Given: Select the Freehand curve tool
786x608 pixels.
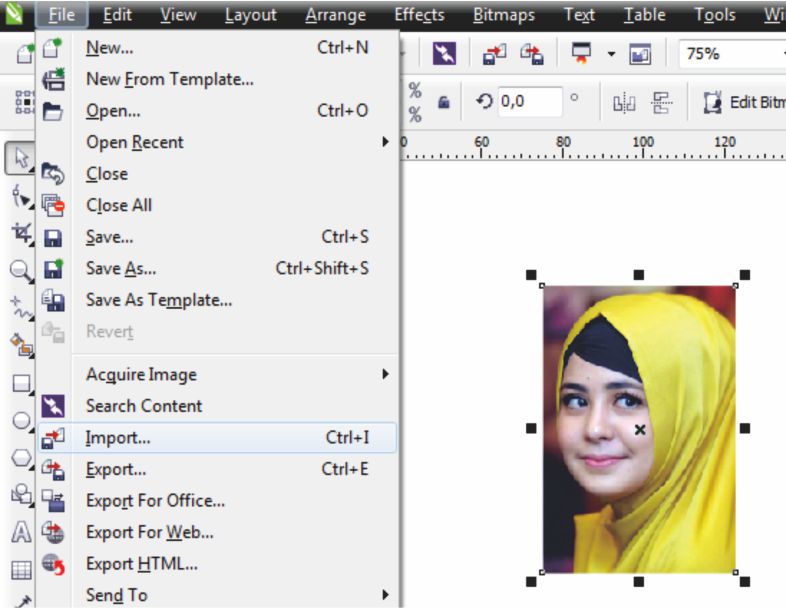Looking at the screenshot, I should click(x=21, y=309).
